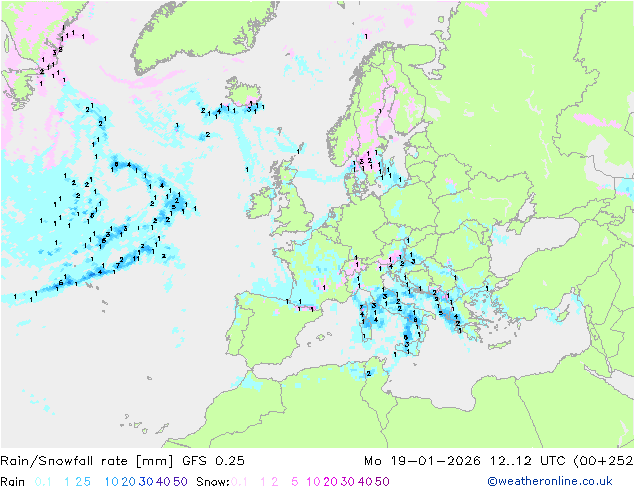Image resolution: width=634 pixels, height=490 pixels.
Task: Select the rain legend value 0.1
Action: click(43, 482)
